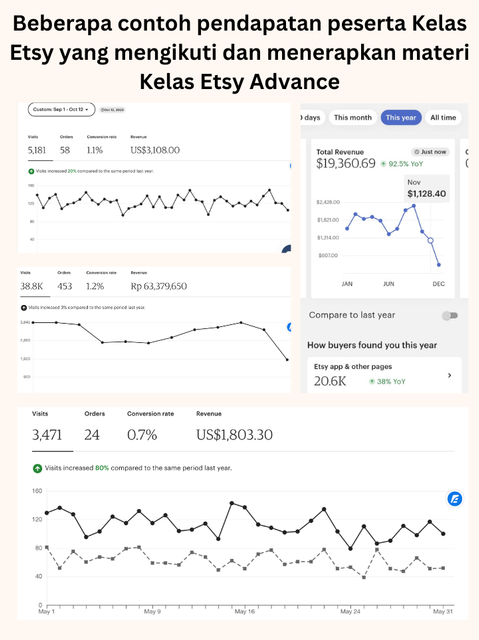This screenshot has height=640, width=479.
Task: Click the May 16 axis label
Action: 244,611
